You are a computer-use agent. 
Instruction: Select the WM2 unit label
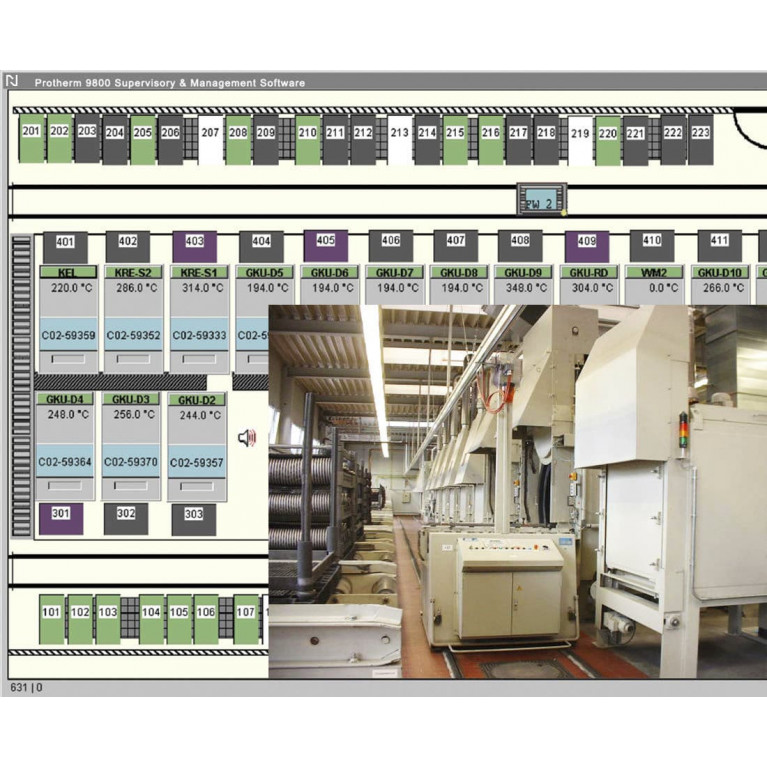(652, 272)
